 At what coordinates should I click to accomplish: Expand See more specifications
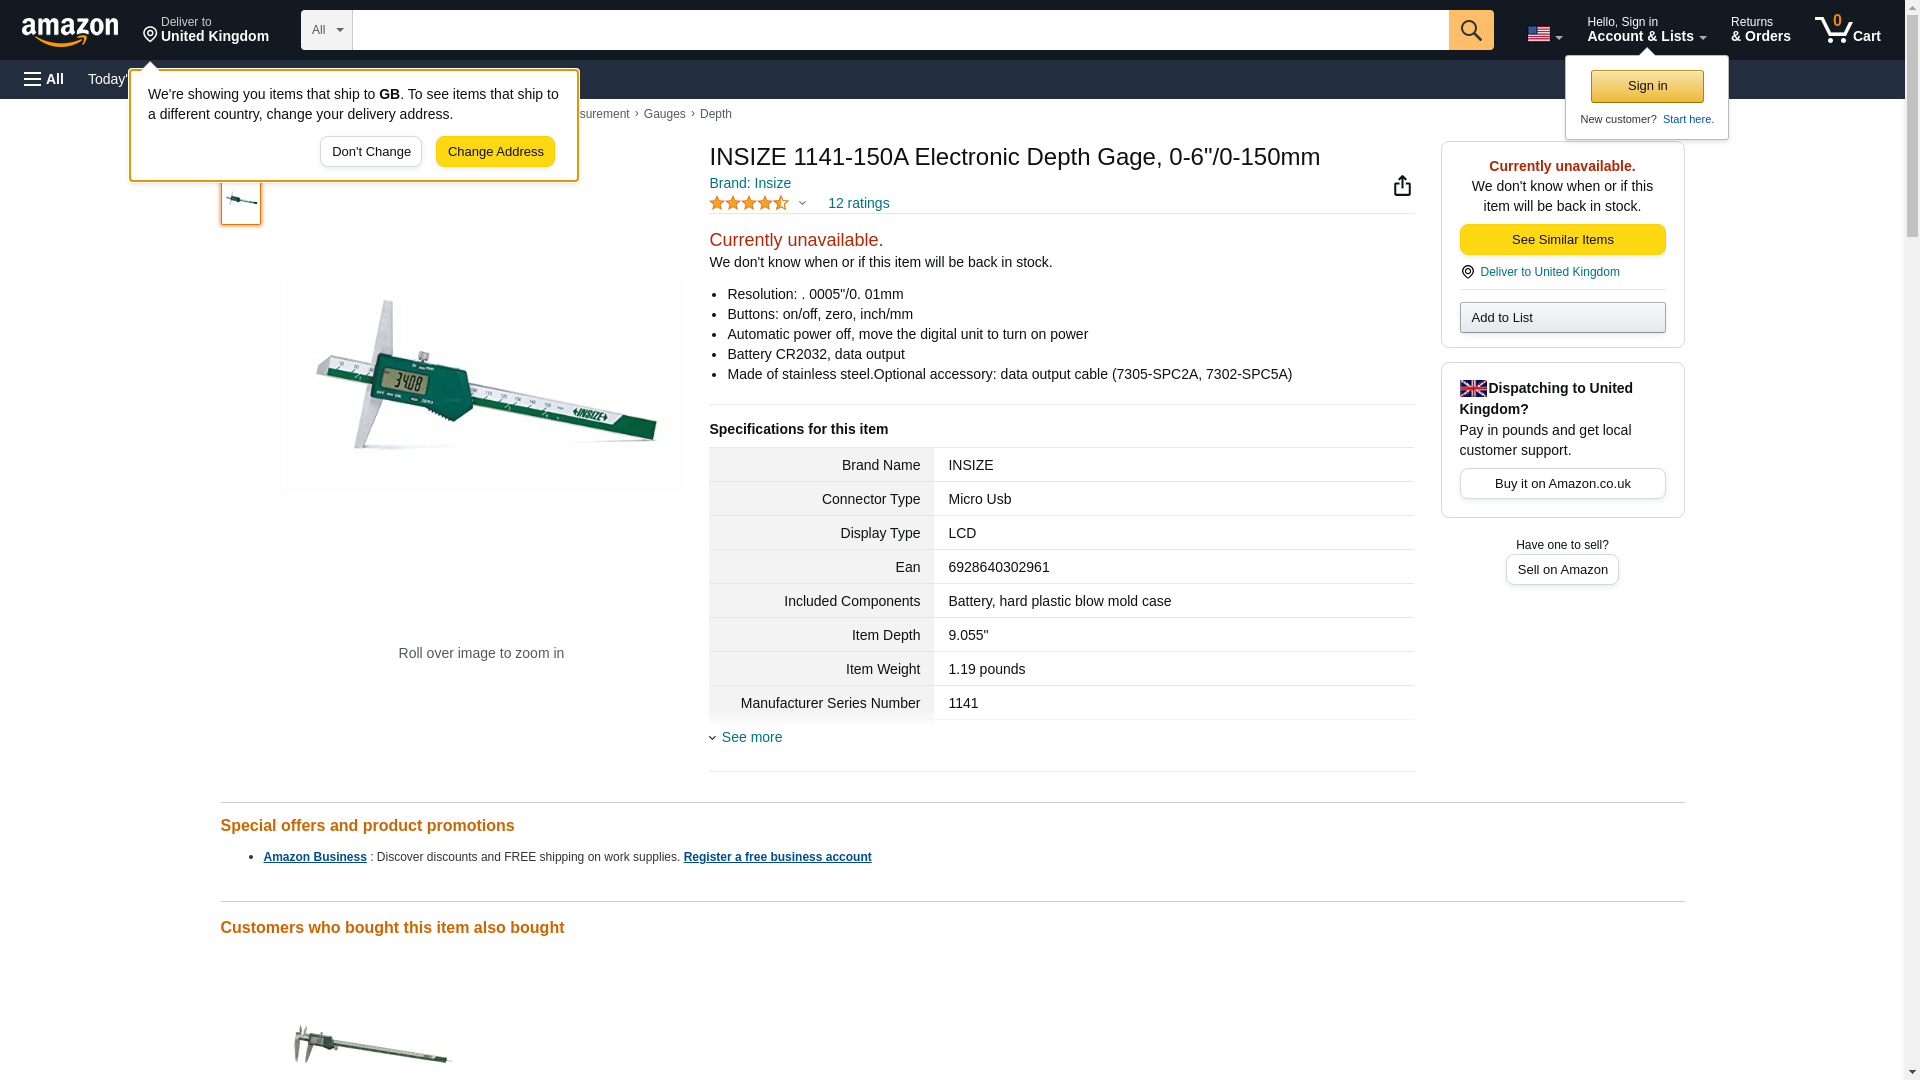751,737
